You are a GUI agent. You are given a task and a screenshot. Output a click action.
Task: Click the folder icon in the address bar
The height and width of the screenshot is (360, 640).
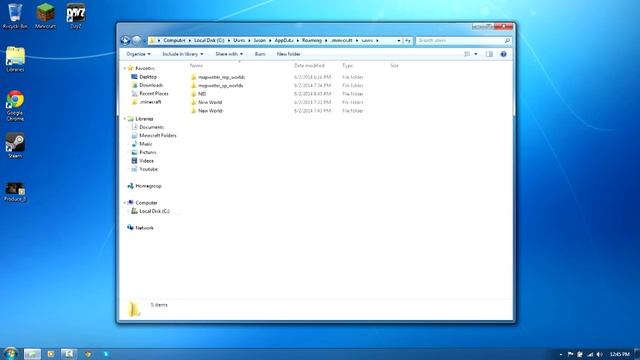(x=152, y=40)
